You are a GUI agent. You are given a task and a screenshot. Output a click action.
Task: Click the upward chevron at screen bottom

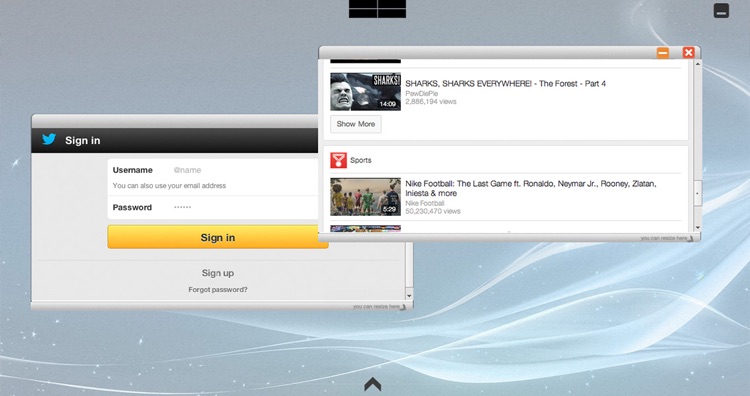tap(373, 384)
